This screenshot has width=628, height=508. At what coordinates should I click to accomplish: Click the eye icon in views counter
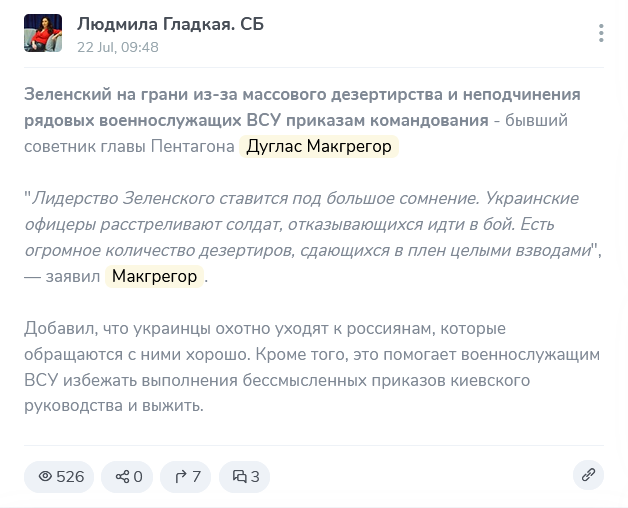(x=44, y=477)
